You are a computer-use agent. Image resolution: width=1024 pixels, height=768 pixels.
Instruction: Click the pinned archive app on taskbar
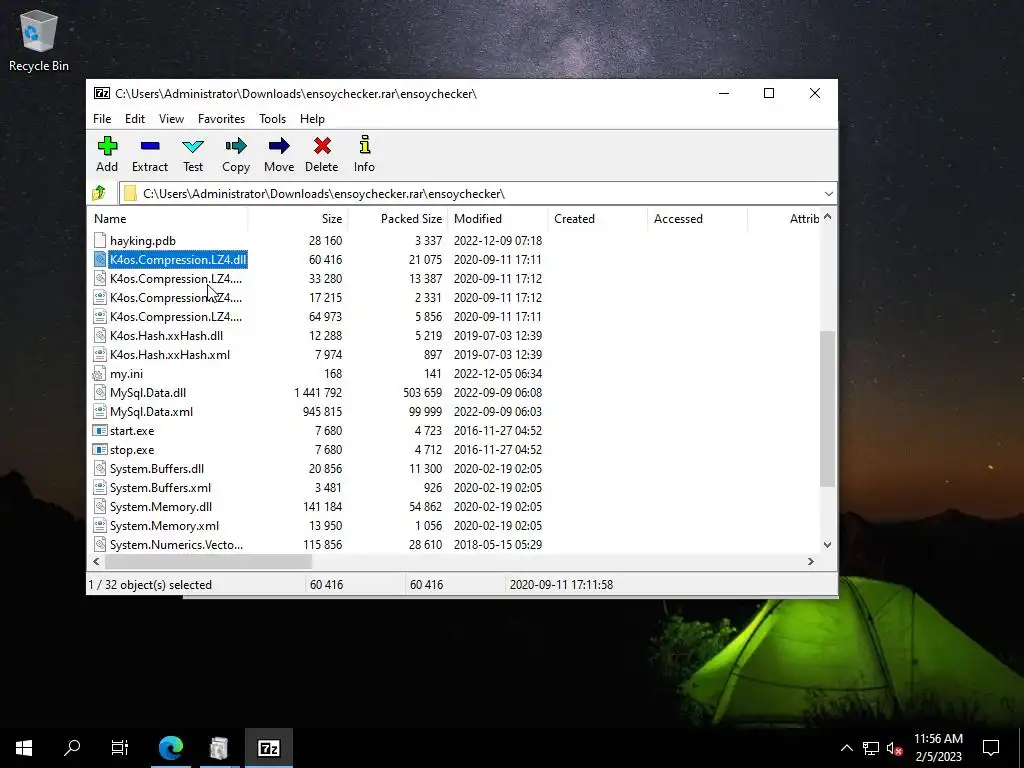click(x=219, y=748)
